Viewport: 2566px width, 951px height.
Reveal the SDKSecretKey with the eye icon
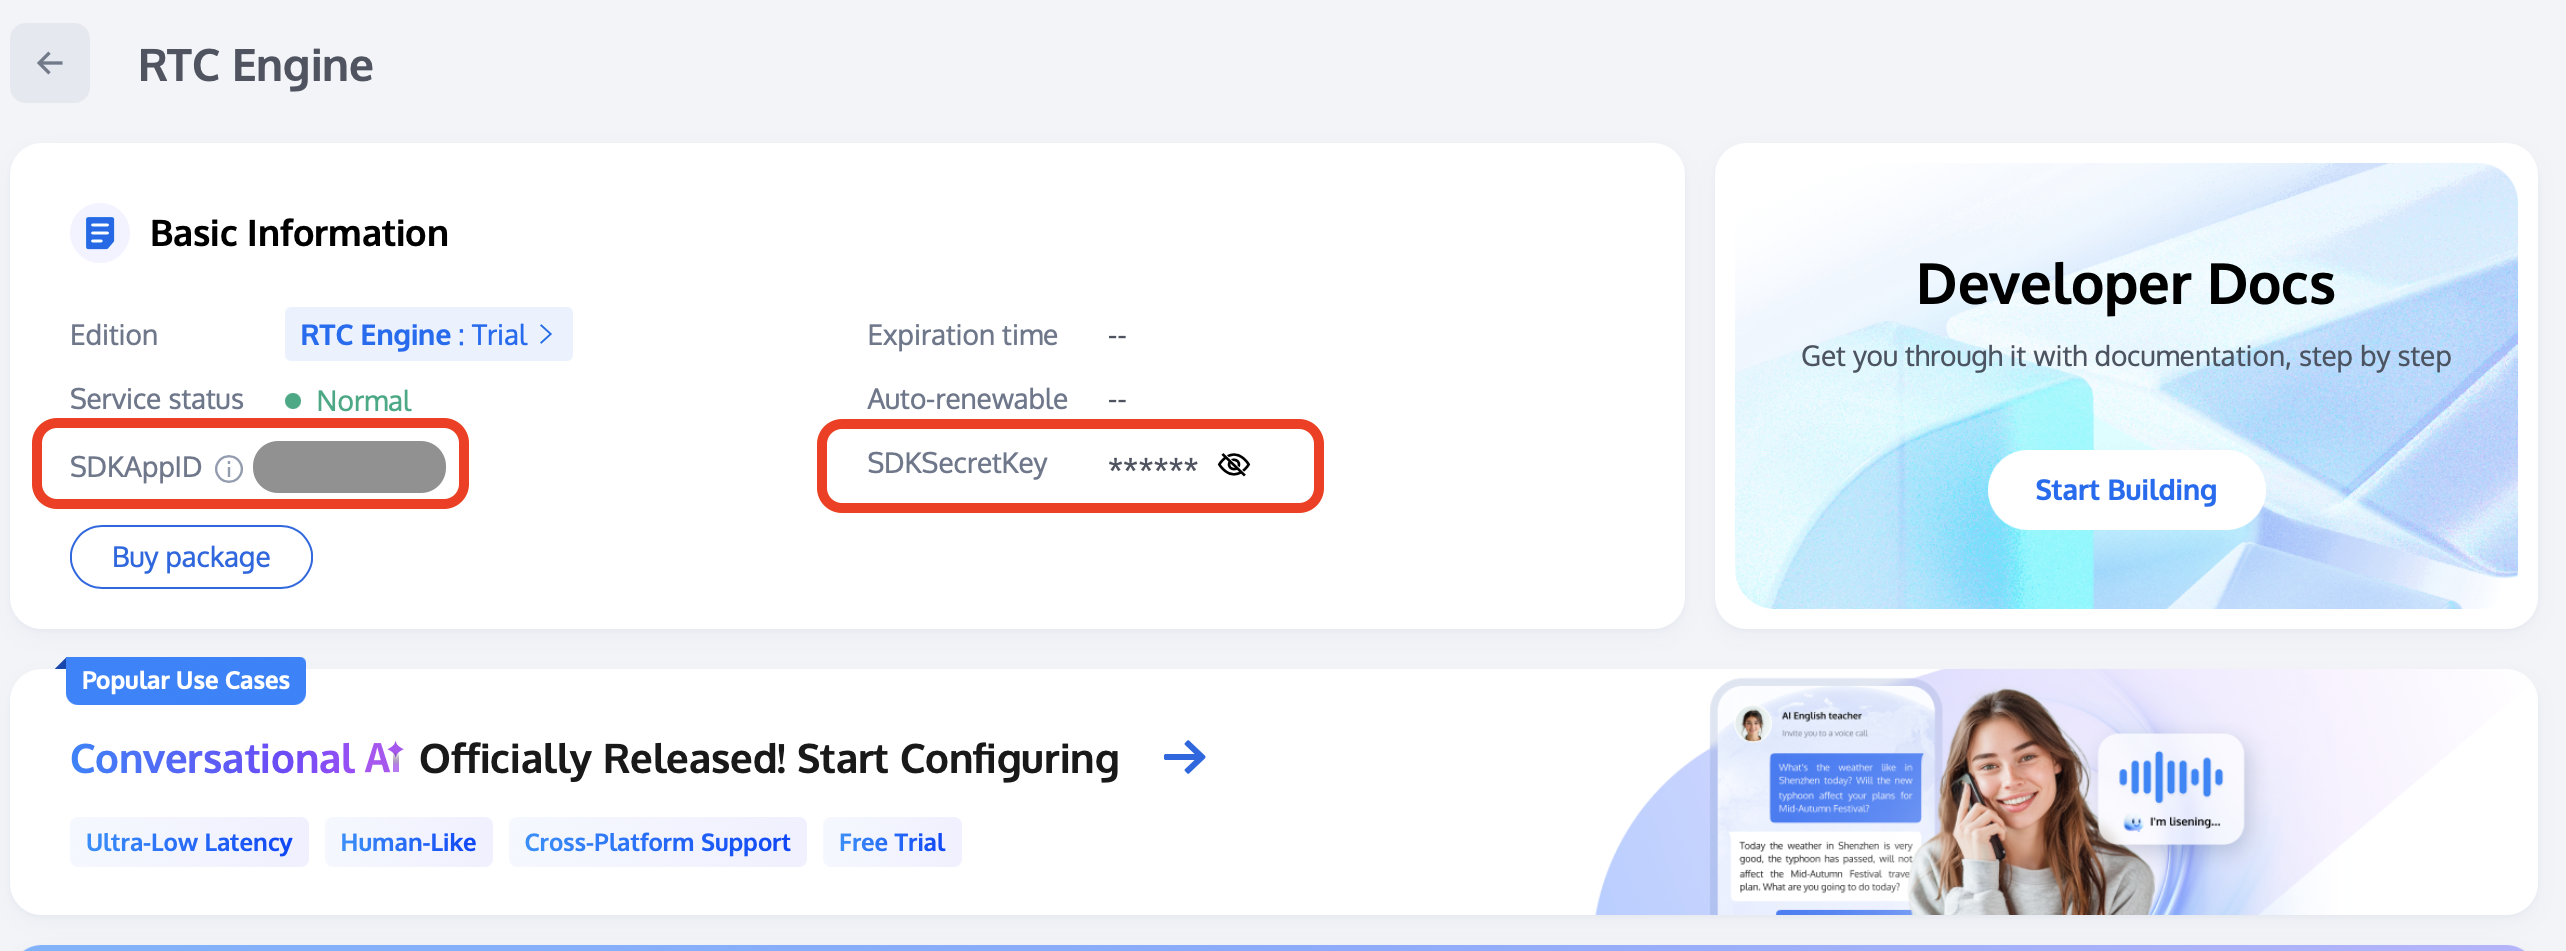pos(1234,464)
